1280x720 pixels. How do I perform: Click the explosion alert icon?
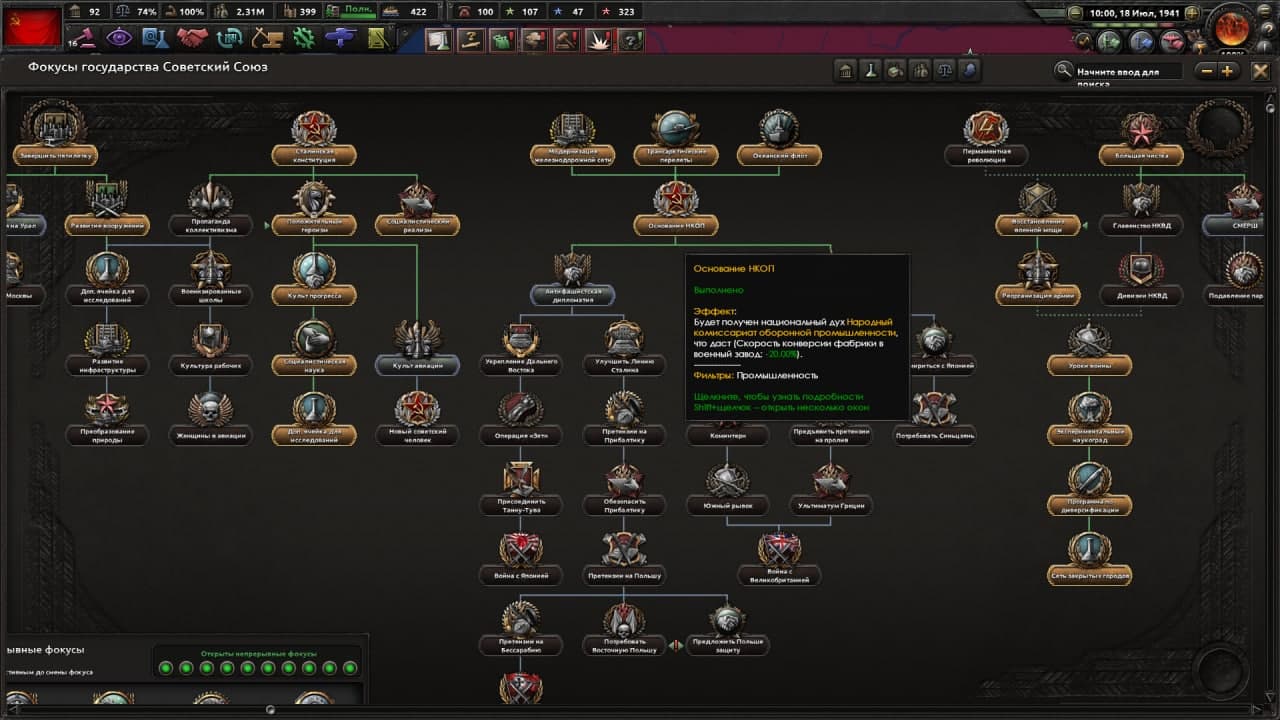coord(598,40)
